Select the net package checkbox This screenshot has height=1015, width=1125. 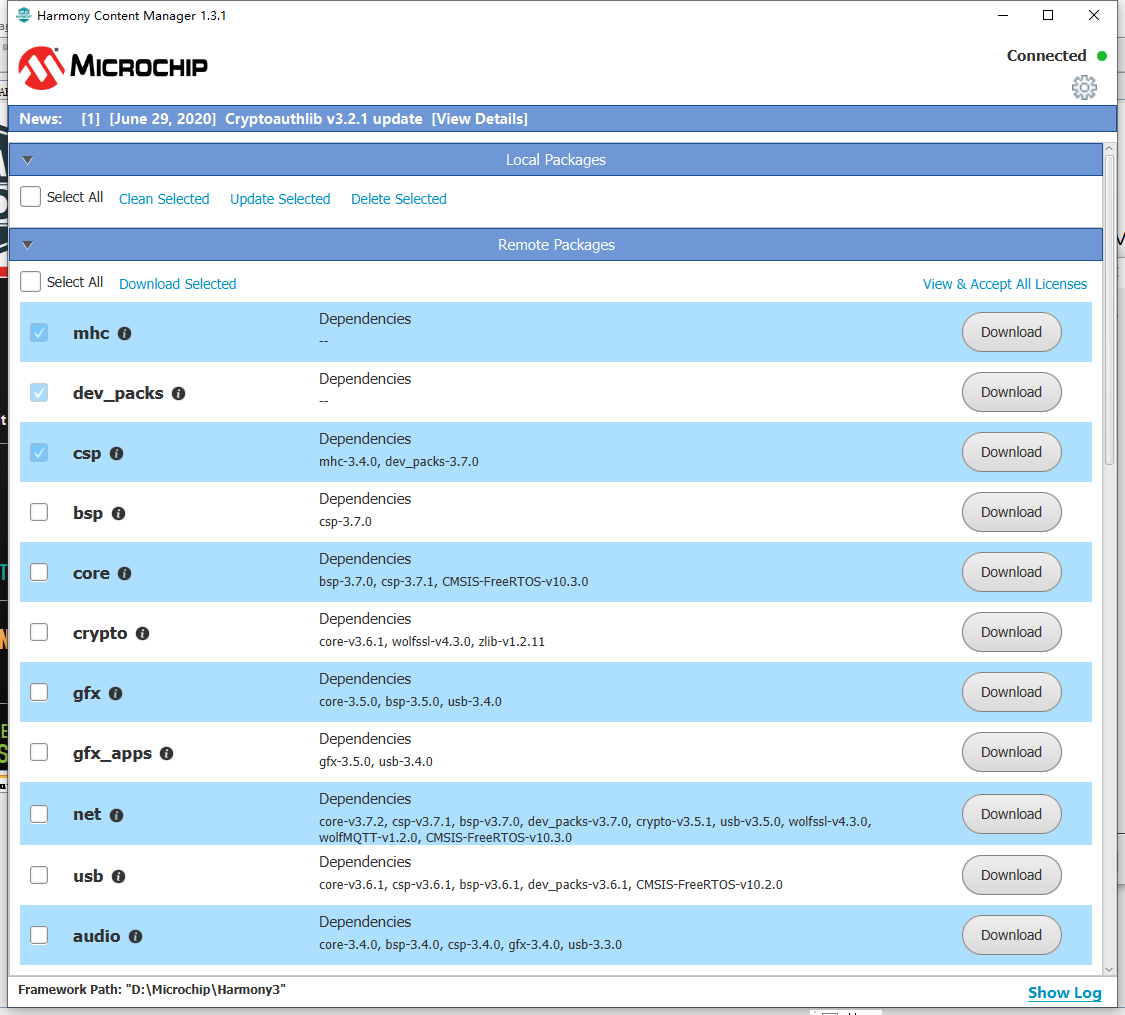pos(39,814)
